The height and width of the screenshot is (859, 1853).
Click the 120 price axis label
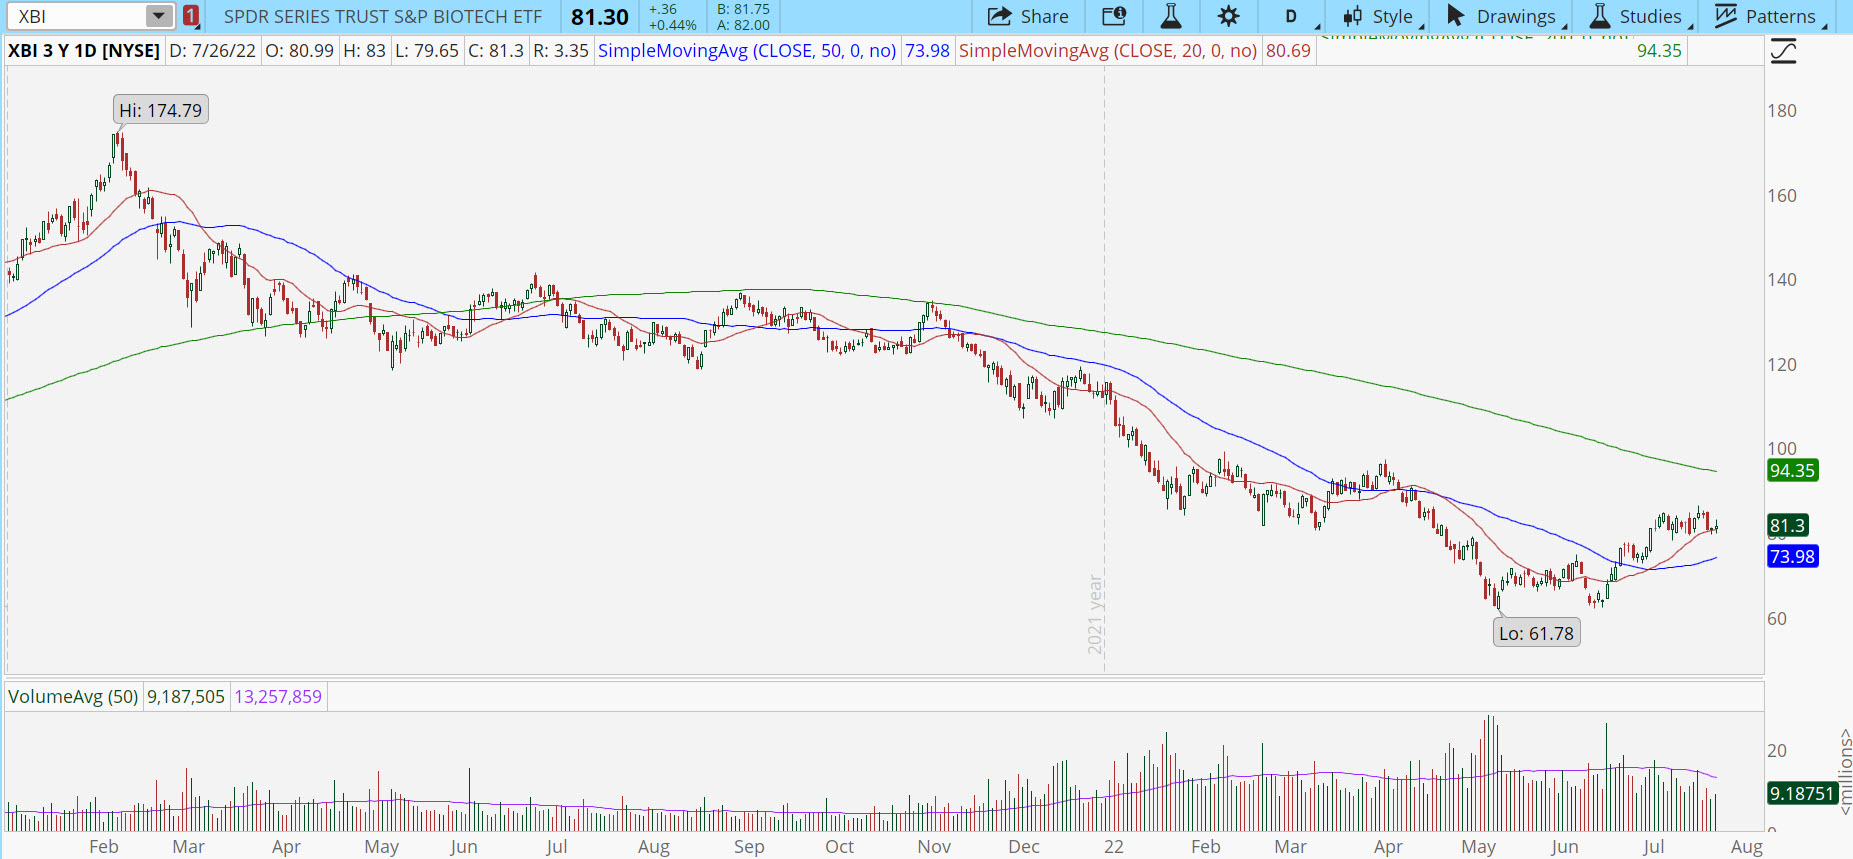click(x=1782, y=365)
